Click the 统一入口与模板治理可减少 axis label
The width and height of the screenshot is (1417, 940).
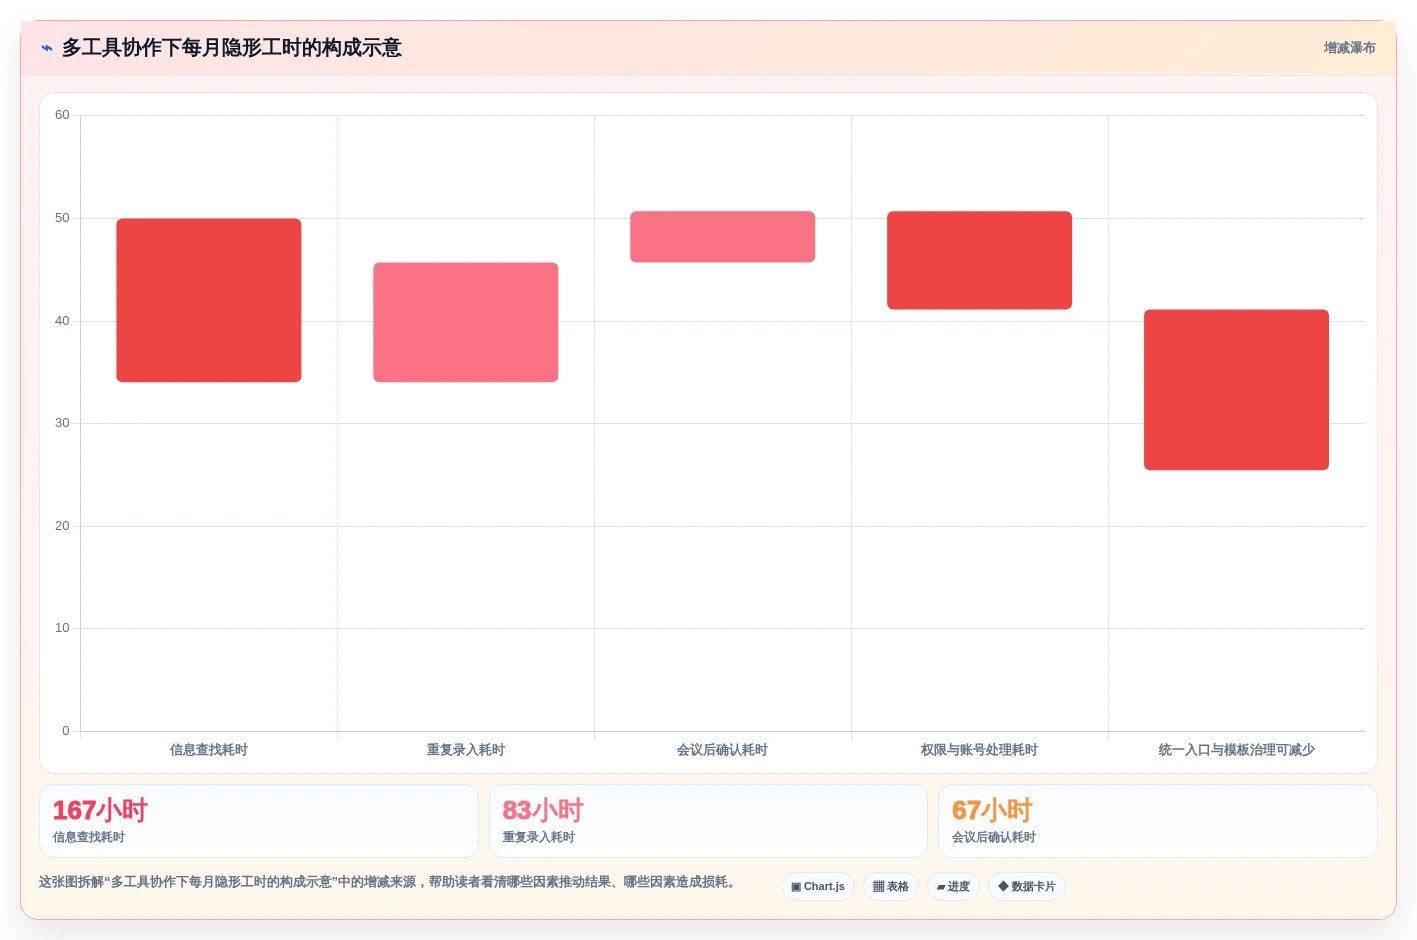coord(1237,750)
